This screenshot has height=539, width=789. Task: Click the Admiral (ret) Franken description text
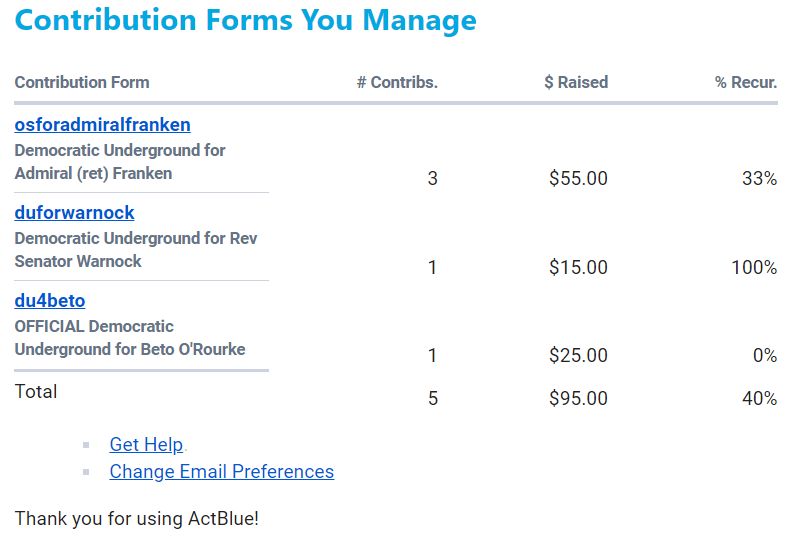click(x=94, y=174)
